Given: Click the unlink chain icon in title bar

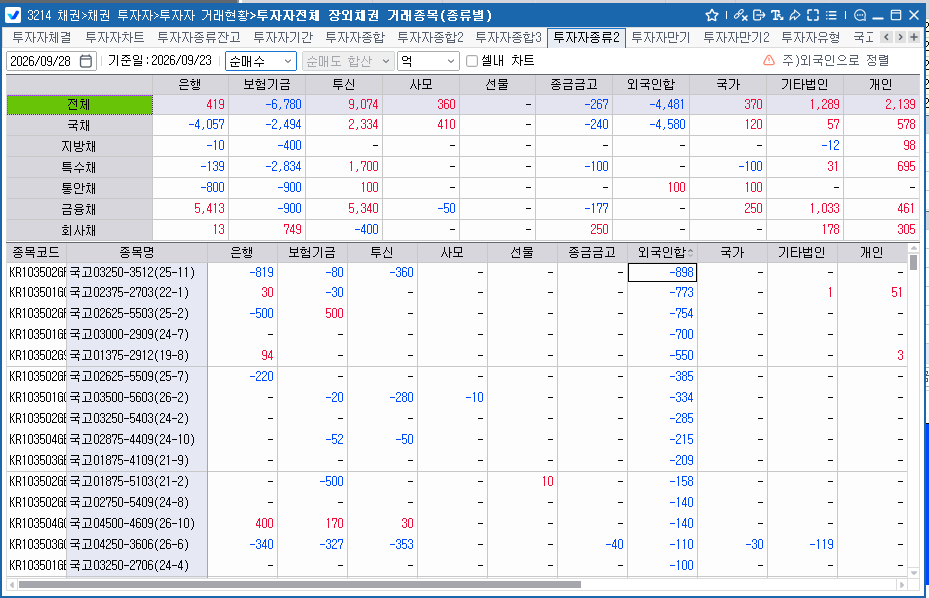Looking at the screenshot, I should 741,15.
